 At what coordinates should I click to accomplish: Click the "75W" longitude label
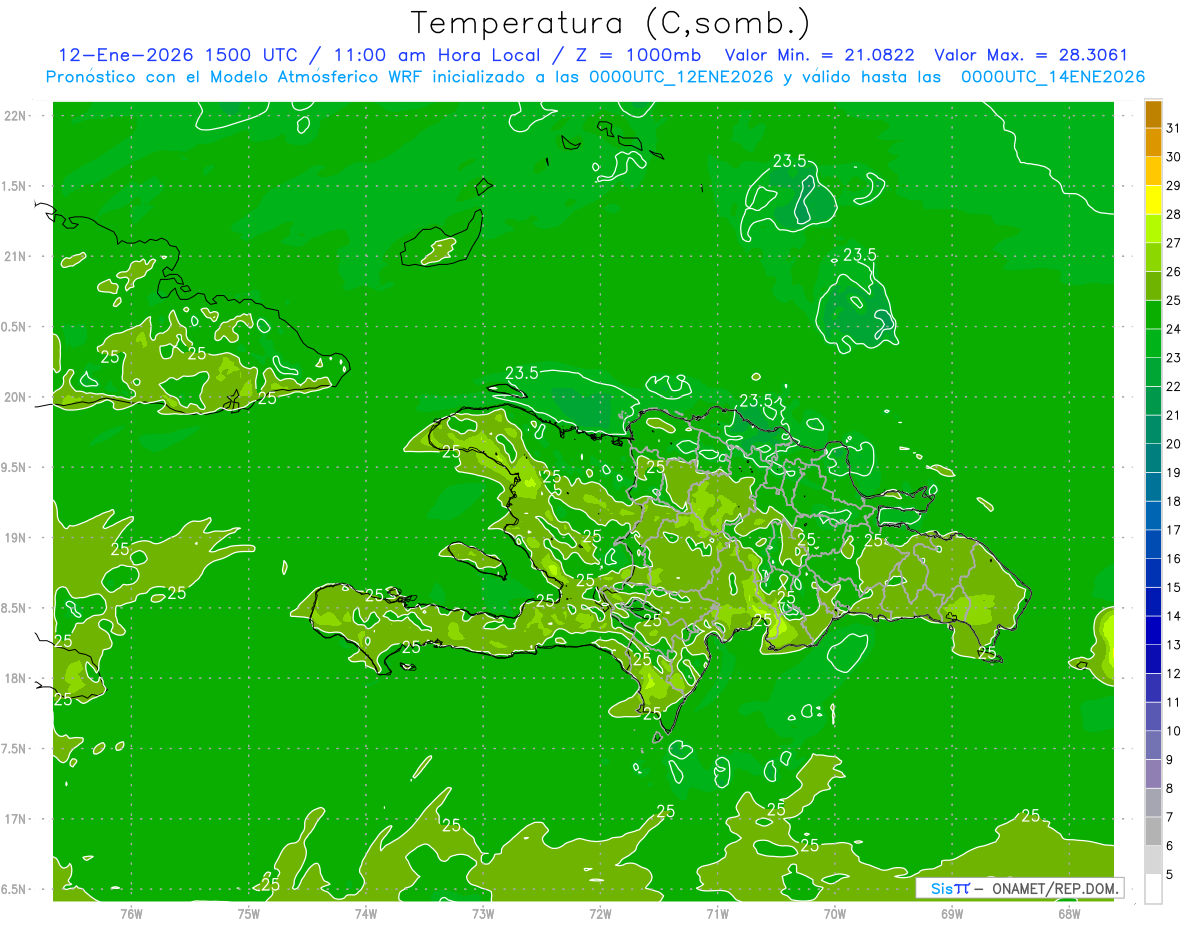click(x=249, y=913)
